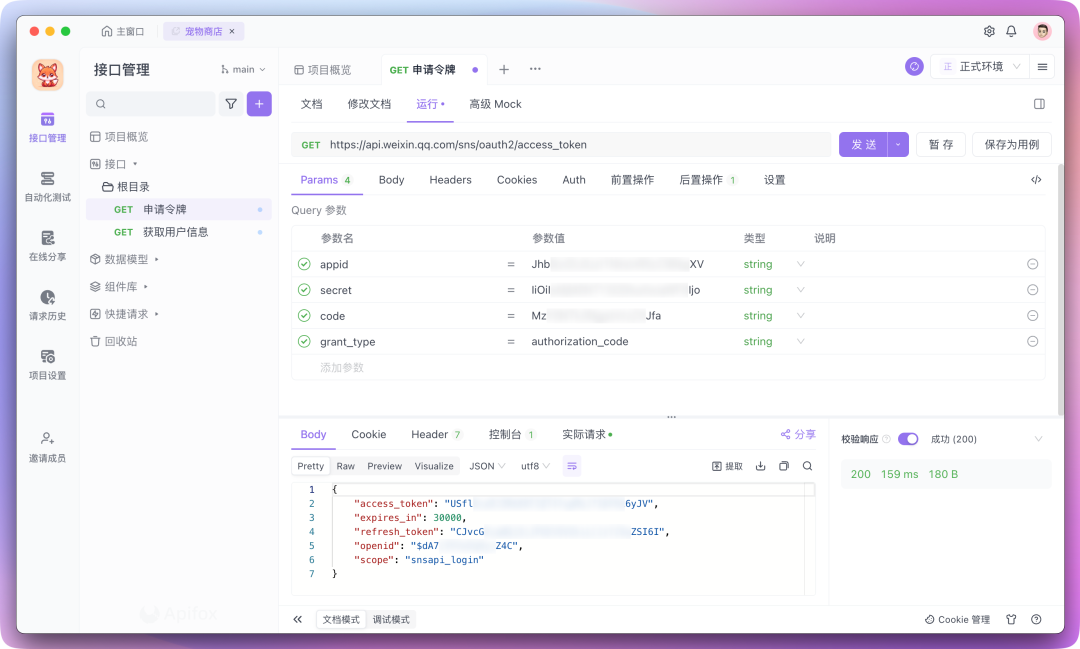Viewport: 1080px width, 649px height.
Task: Remove the appid parameter row
Action: [x=1032, y=264]
